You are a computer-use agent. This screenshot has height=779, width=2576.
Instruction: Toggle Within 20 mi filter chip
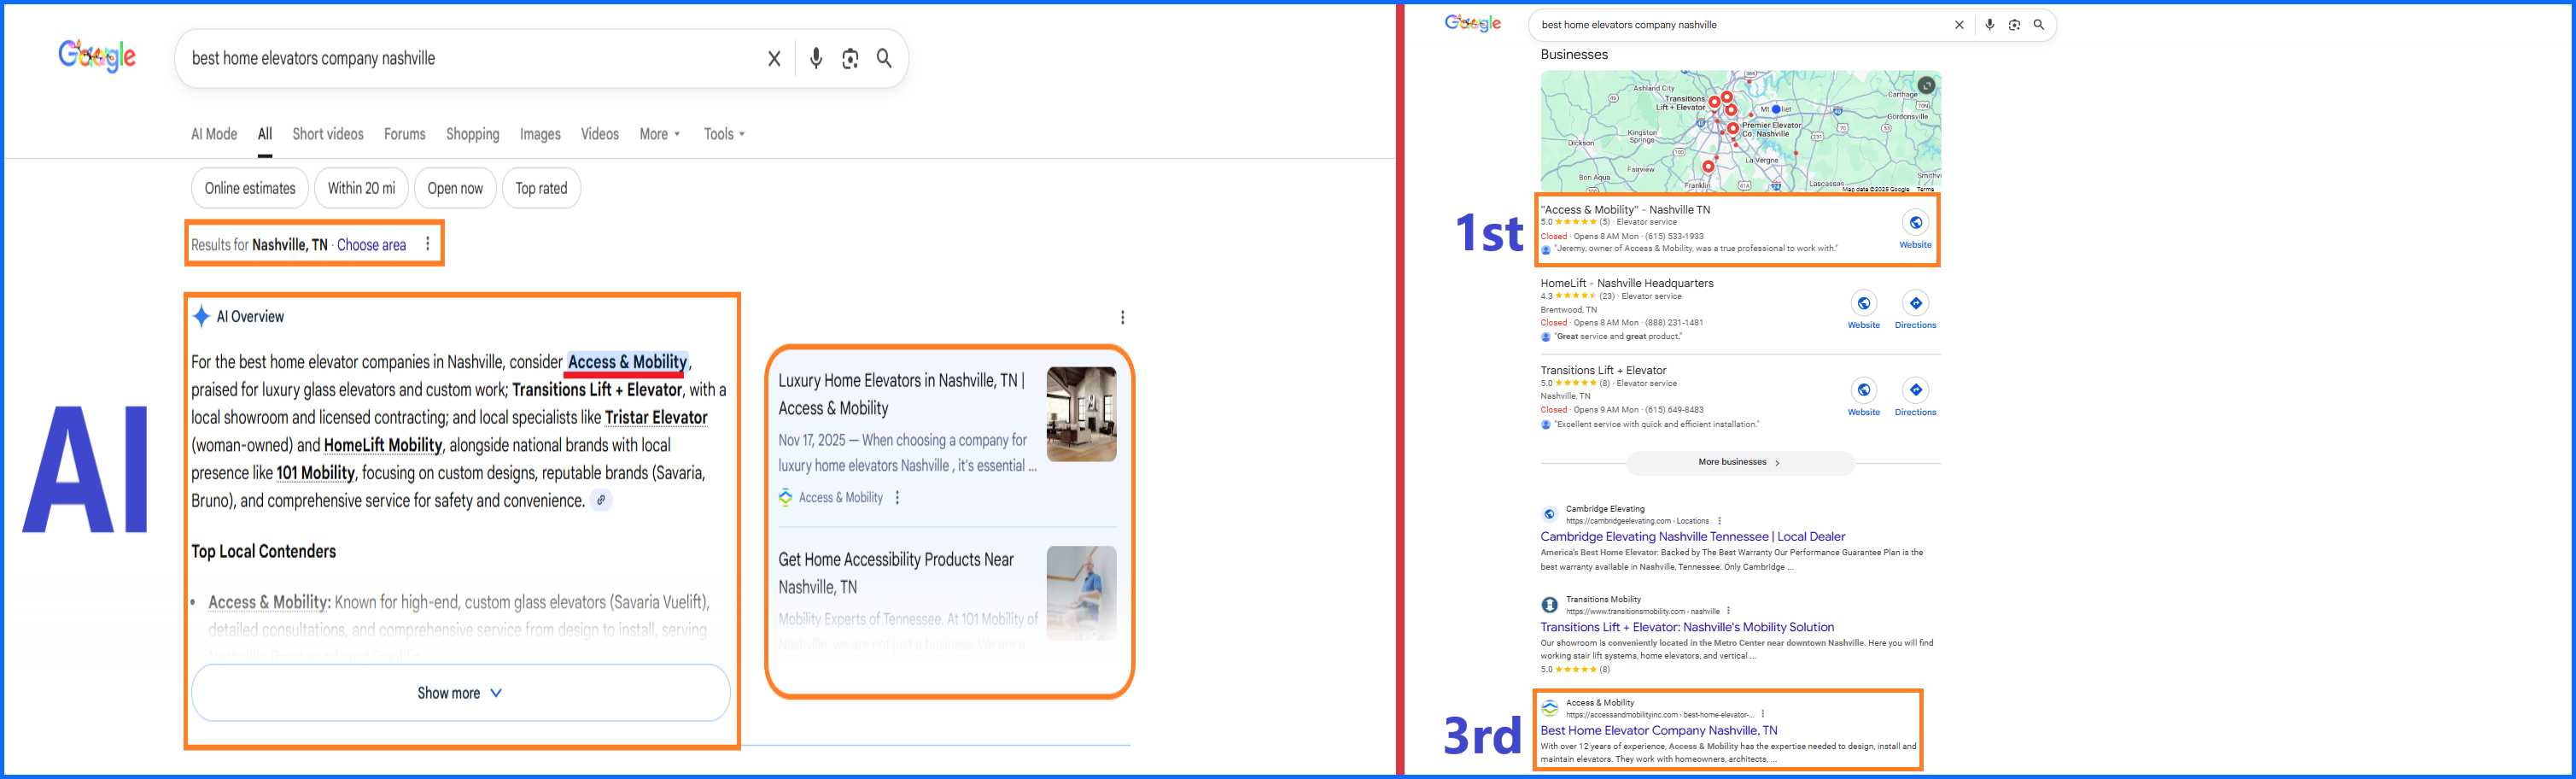(x=361, y=188)
